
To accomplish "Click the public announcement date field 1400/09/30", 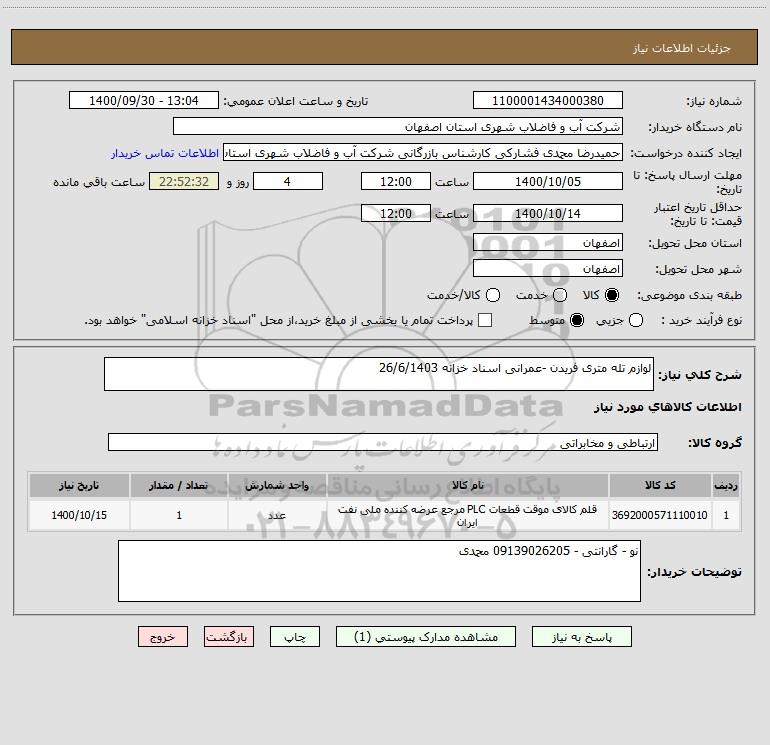I will coord(143,101).
